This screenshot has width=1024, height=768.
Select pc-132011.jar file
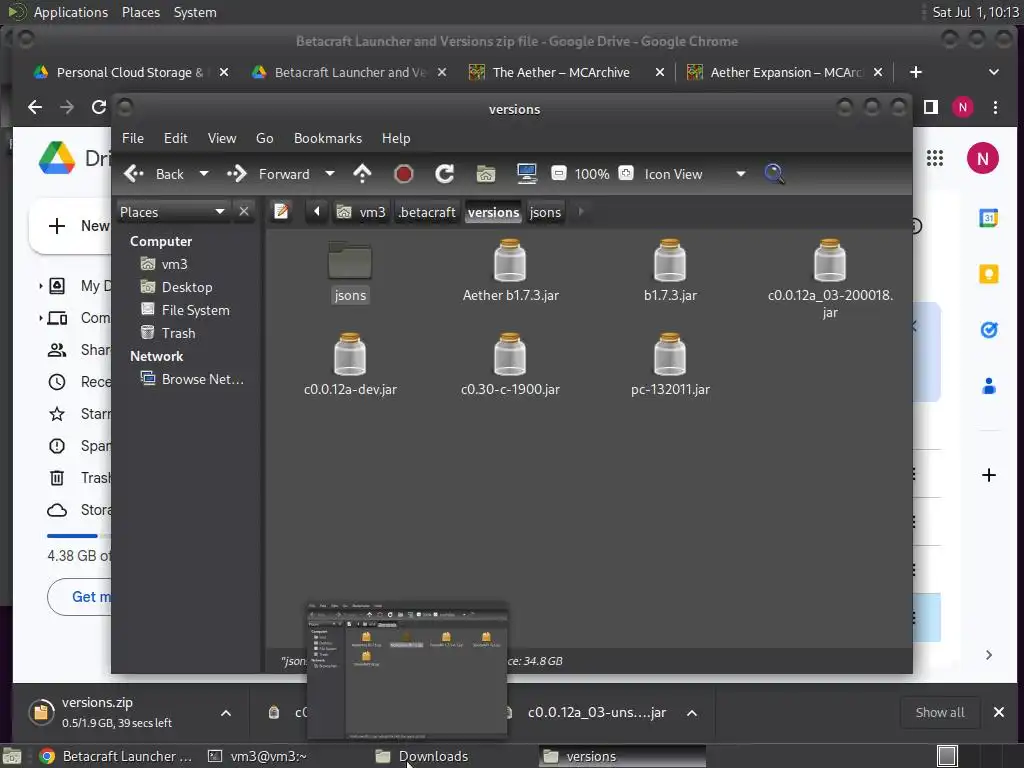[x=670, y=364]
